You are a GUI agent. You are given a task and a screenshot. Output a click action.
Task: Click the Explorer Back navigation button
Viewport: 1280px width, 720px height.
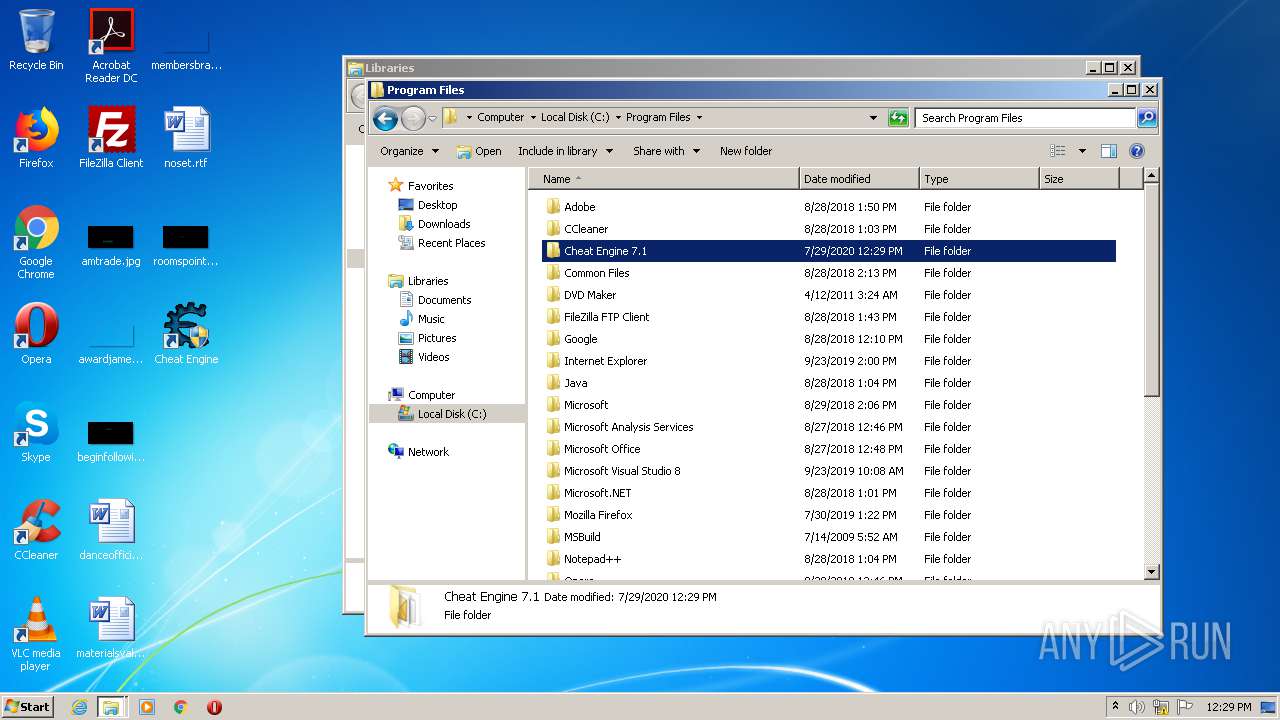tap(385, 119)
